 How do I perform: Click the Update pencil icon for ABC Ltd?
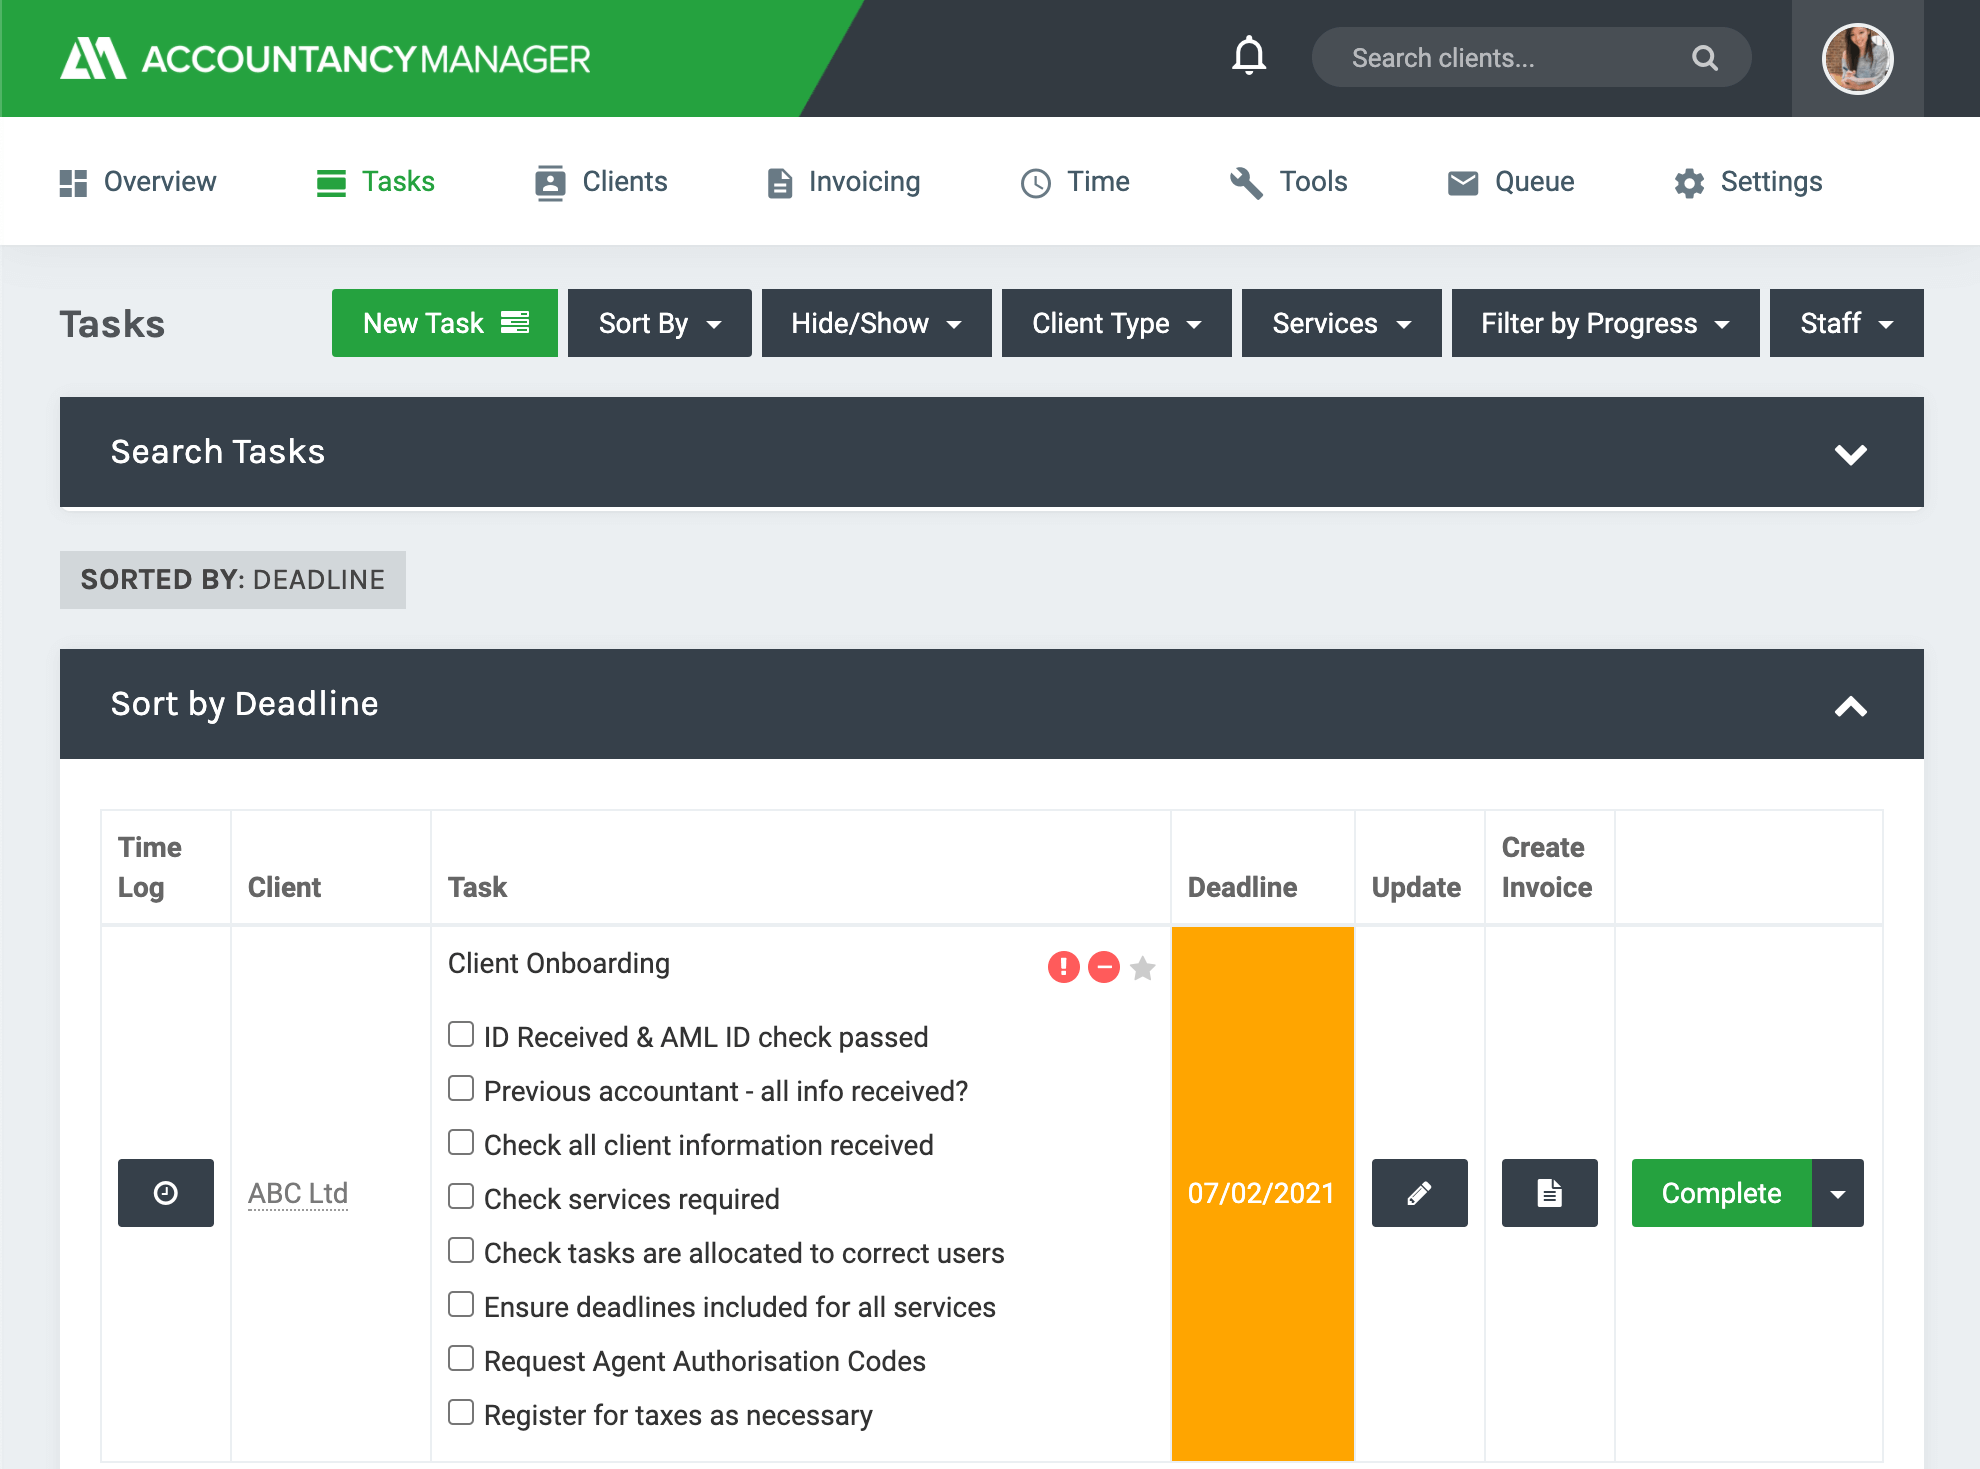(x=1418, y=1193)
